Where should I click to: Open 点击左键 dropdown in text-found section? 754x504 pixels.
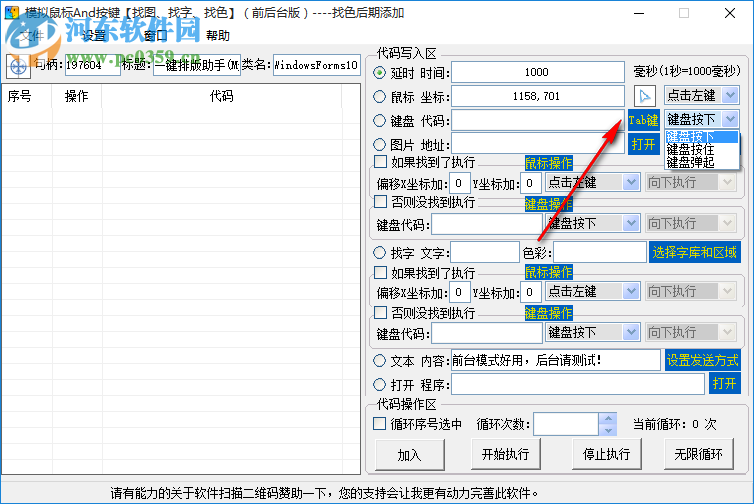point(631,291)
